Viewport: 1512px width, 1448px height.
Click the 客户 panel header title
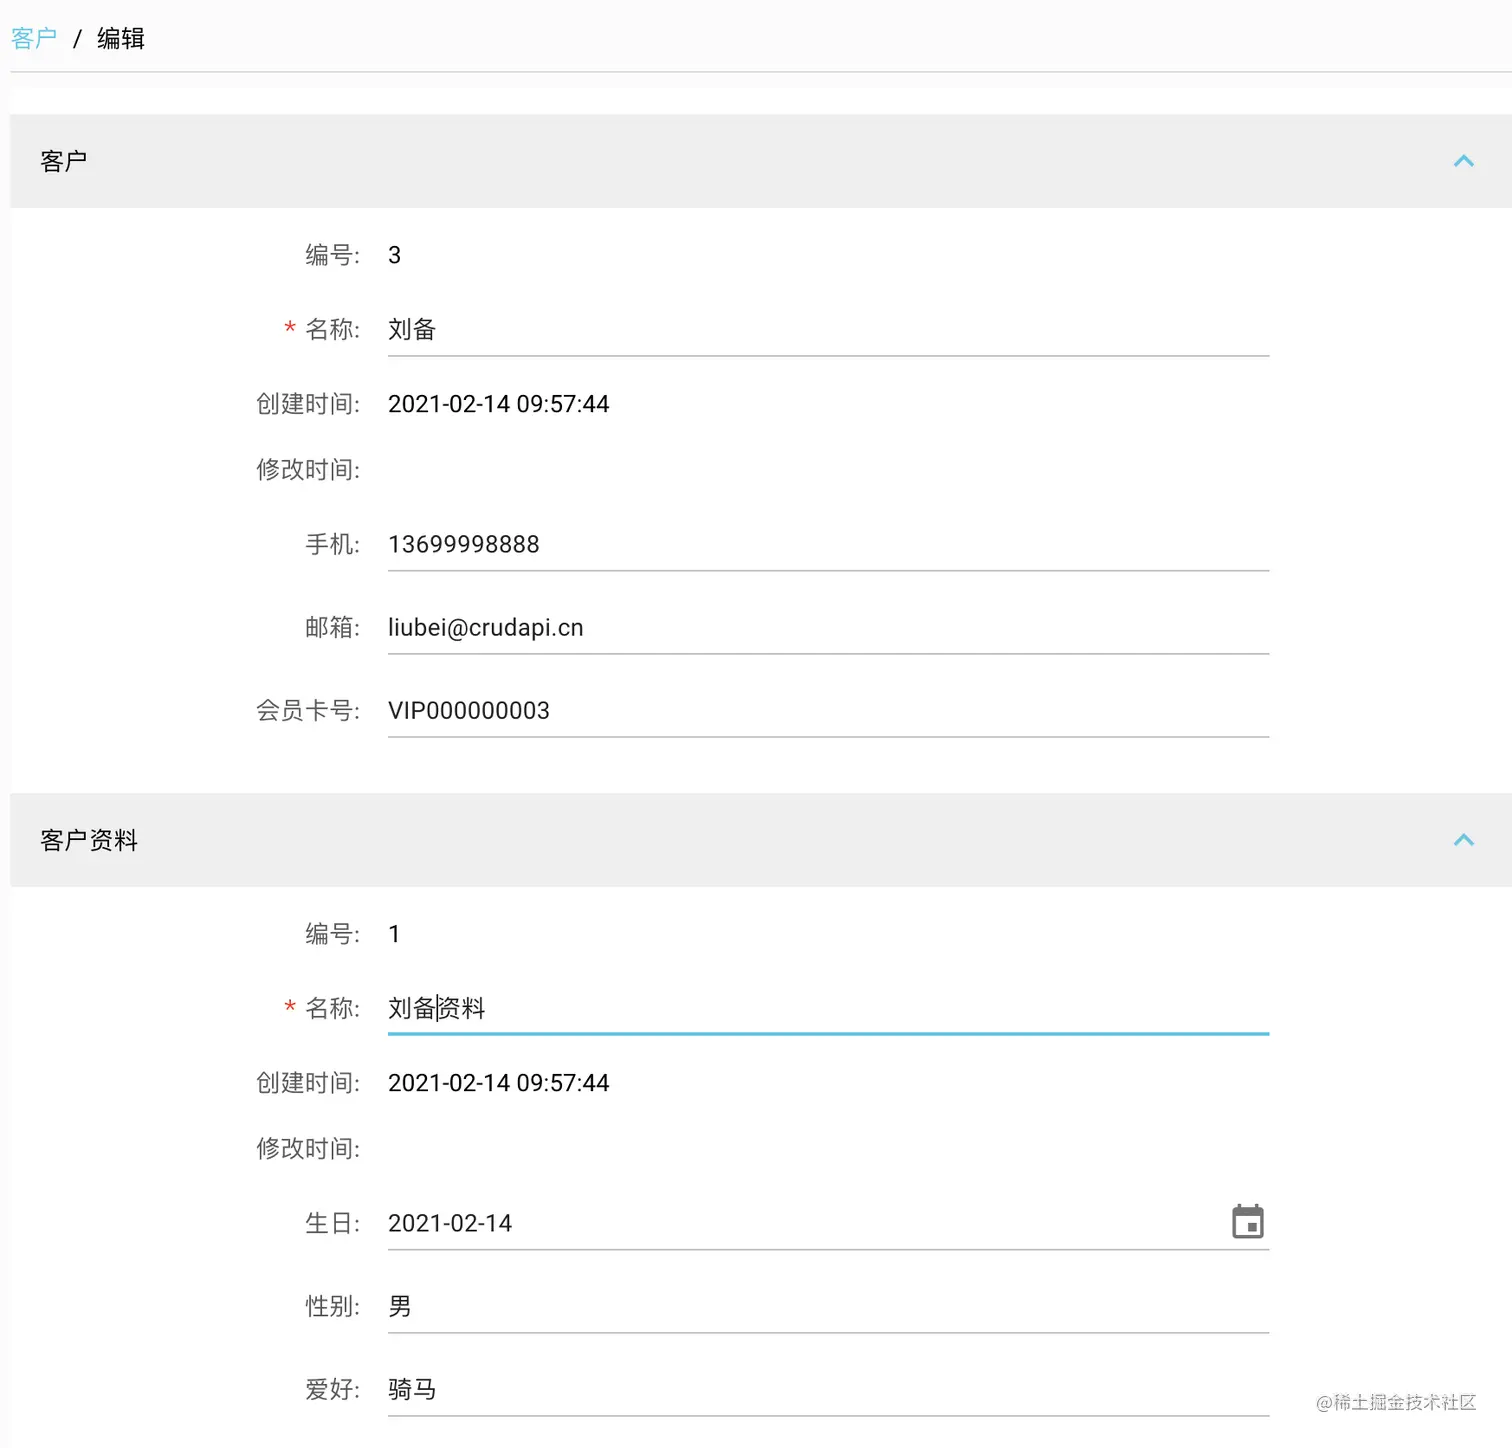[x=64, y=161]
